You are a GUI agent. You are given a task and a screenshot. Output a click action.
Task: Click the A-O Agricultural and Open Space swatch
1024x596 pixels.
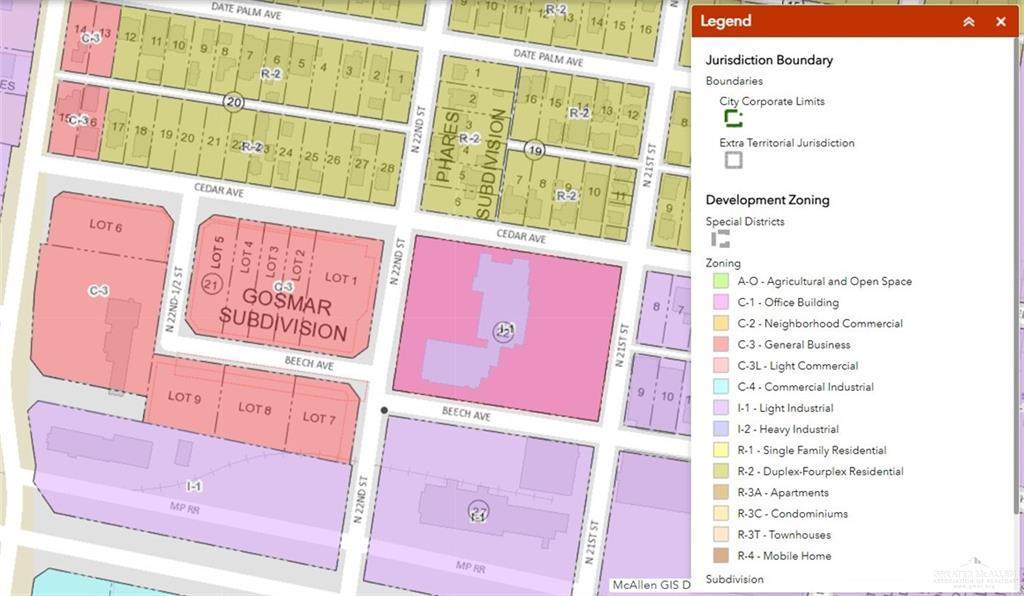(720, 282)
